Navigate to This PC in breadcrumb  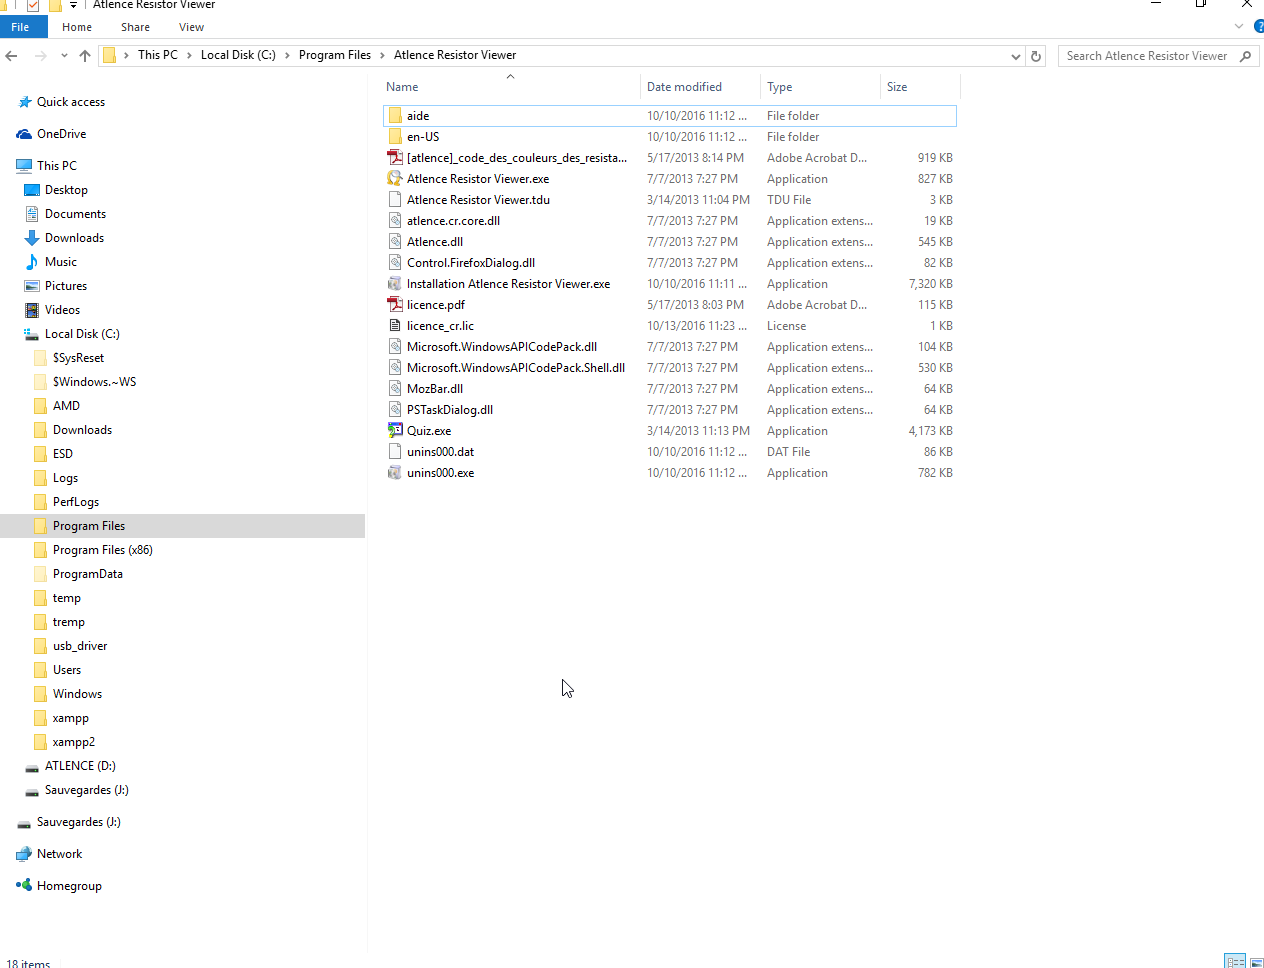pyautogui.click(x=158, y=55)
